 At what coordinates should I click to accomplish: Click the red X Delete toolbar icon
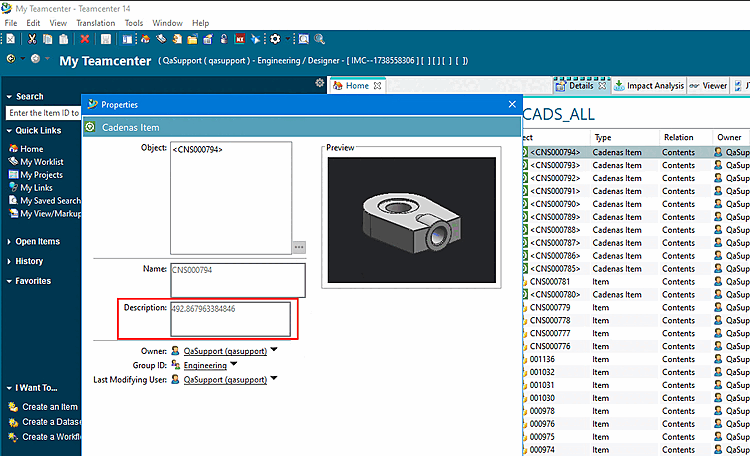click(x=85, y=39)
